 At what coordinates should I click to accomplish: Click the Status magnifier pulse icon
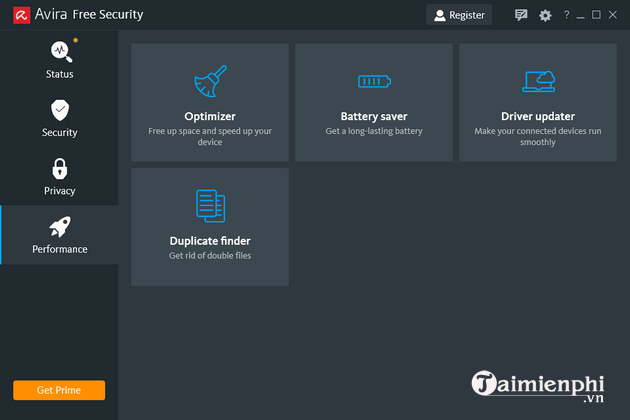[x=61, y=51]
